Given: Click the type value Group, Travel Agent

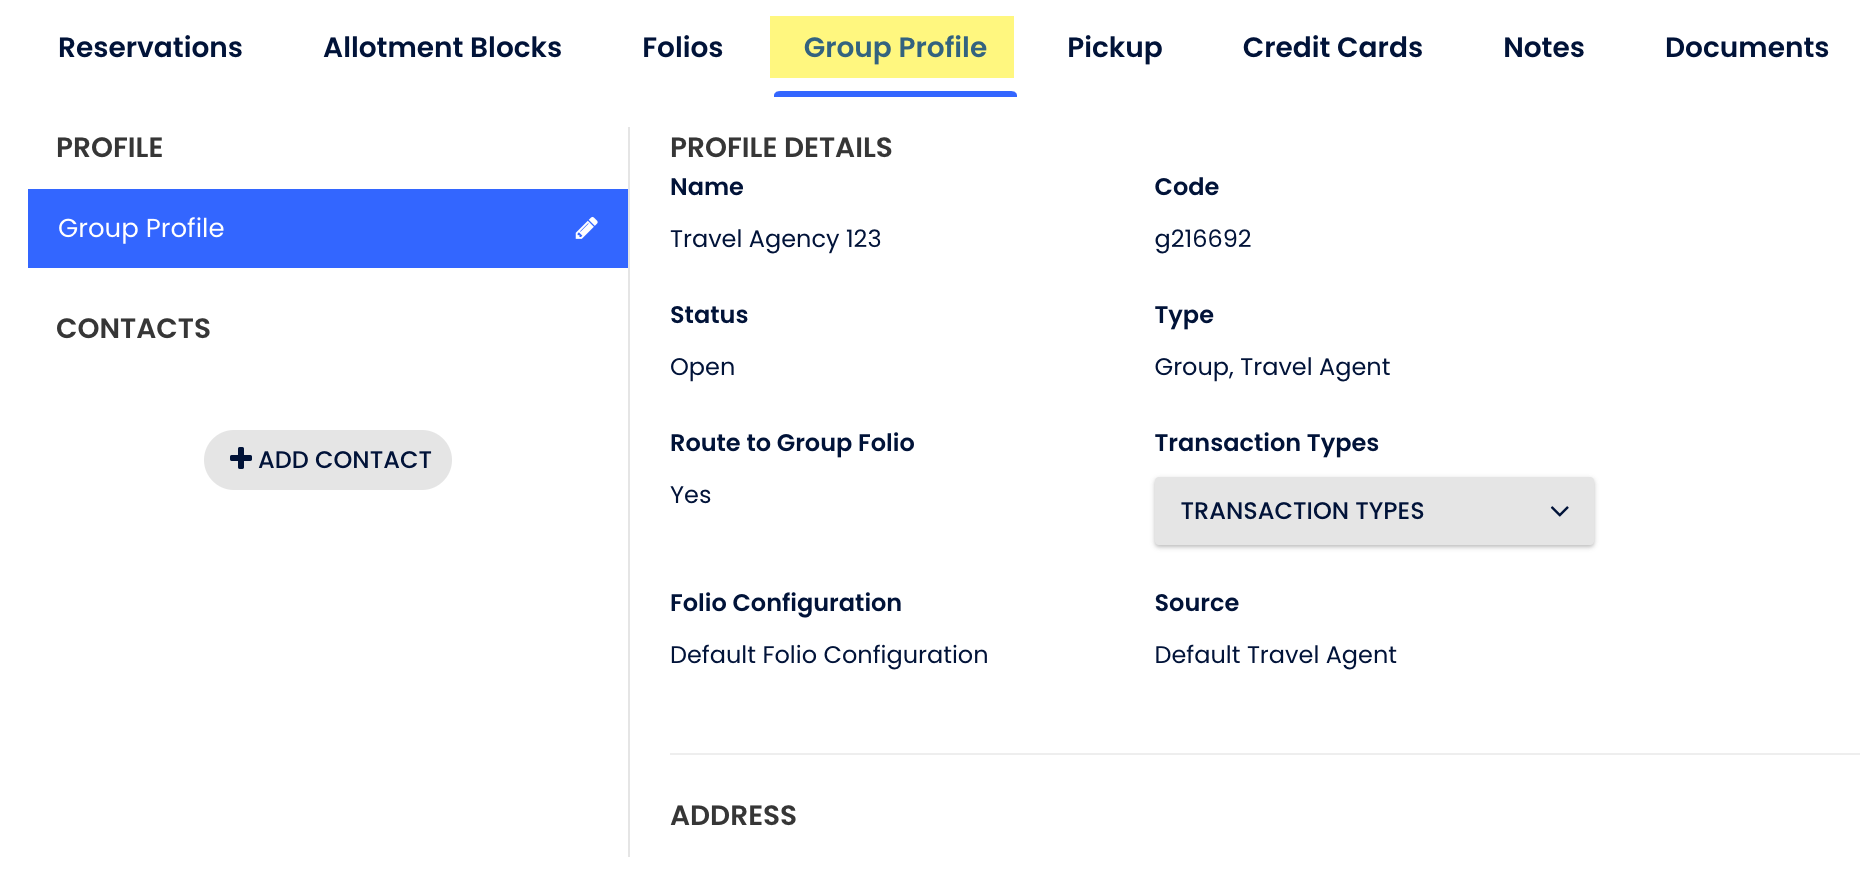Looking at the screenshot, I should click(x=1271, y=367).
